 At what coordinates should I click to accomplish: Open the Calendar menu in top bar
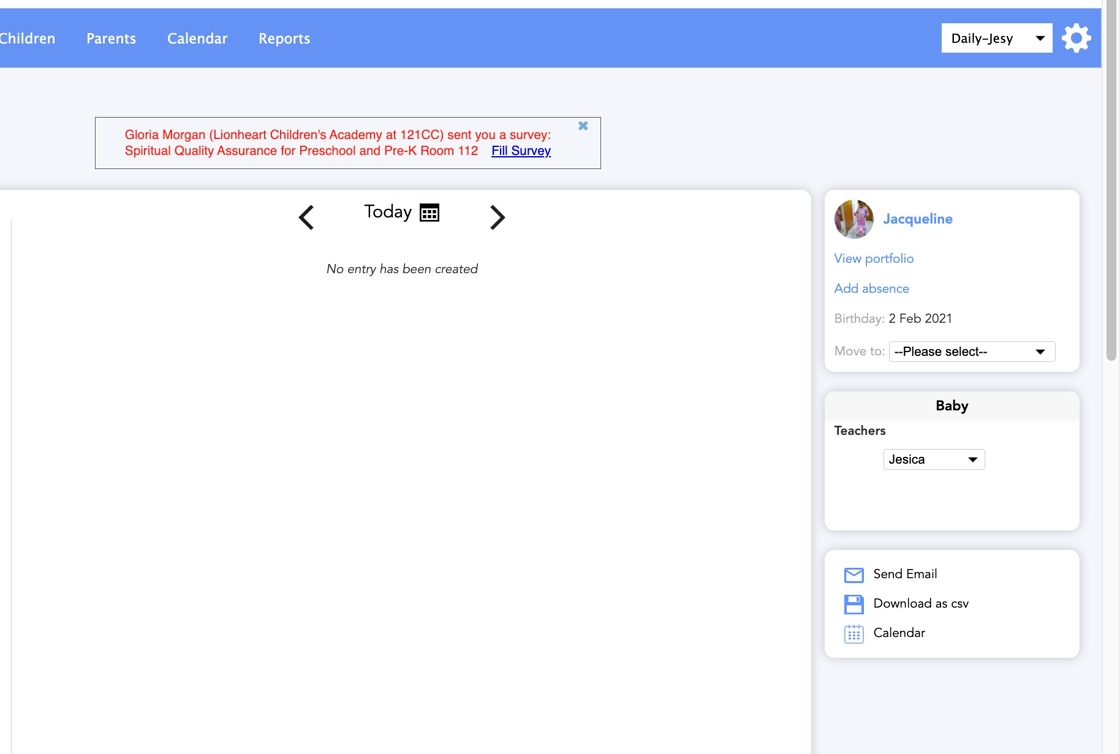click(197, 39)
